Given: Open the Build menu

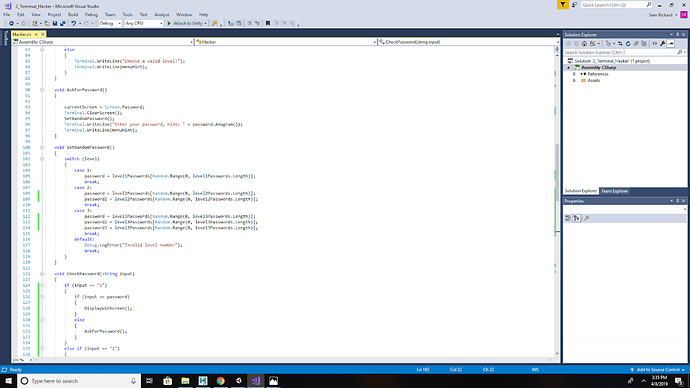Looking at the screenshot, I should click(73, 15).
